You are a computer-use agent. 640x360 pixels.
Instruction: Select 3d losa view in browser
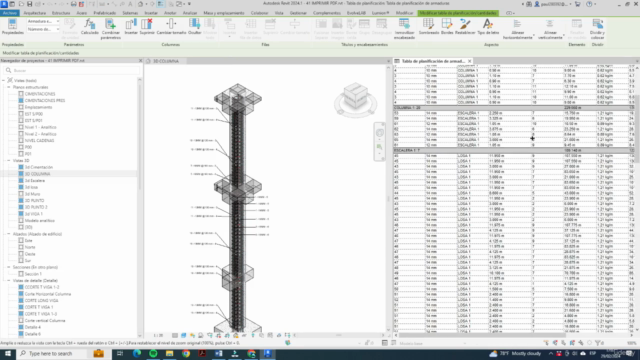(x=31, y=187)
